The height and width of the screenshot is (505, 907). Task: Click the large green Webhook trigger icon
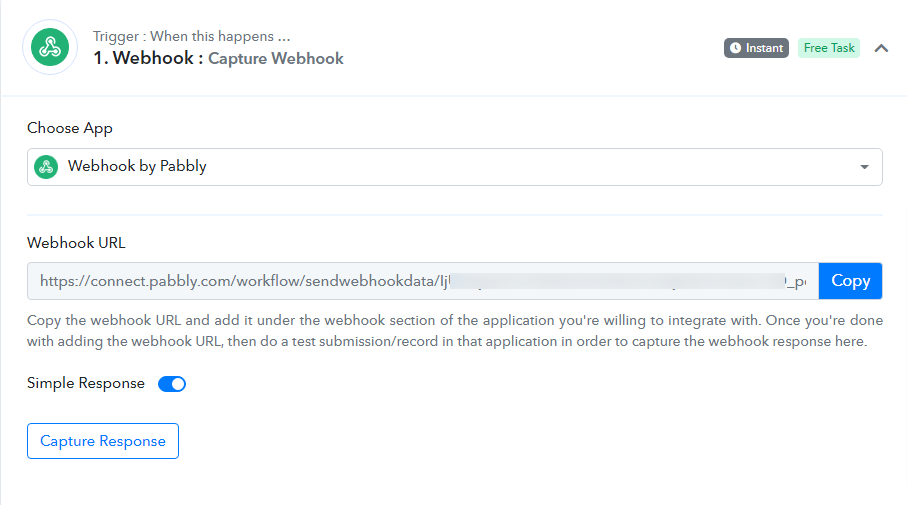click(x=50, y=47)
